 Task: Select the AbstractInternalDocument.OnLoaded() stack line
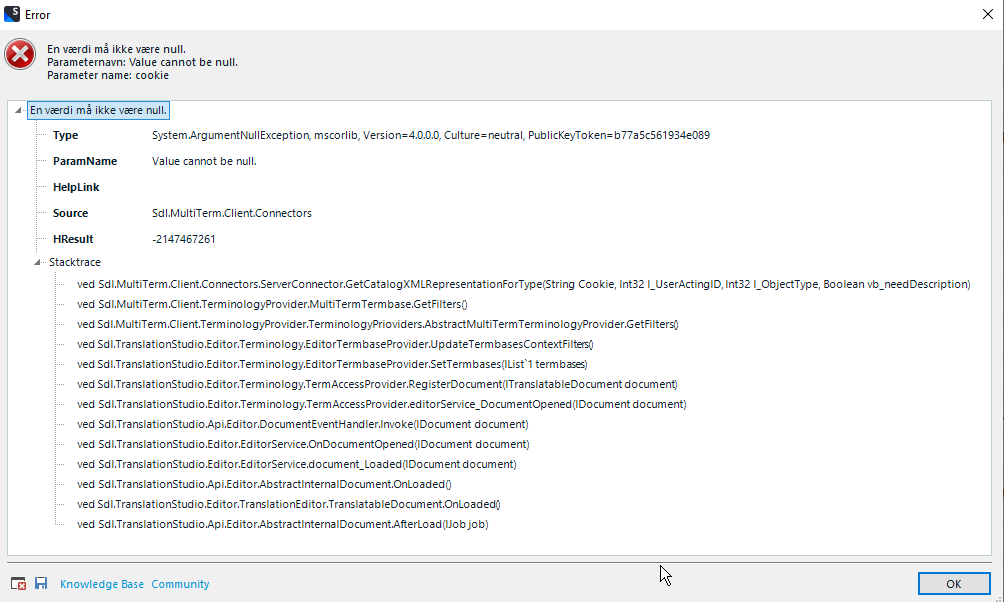[x=264, y=484]
